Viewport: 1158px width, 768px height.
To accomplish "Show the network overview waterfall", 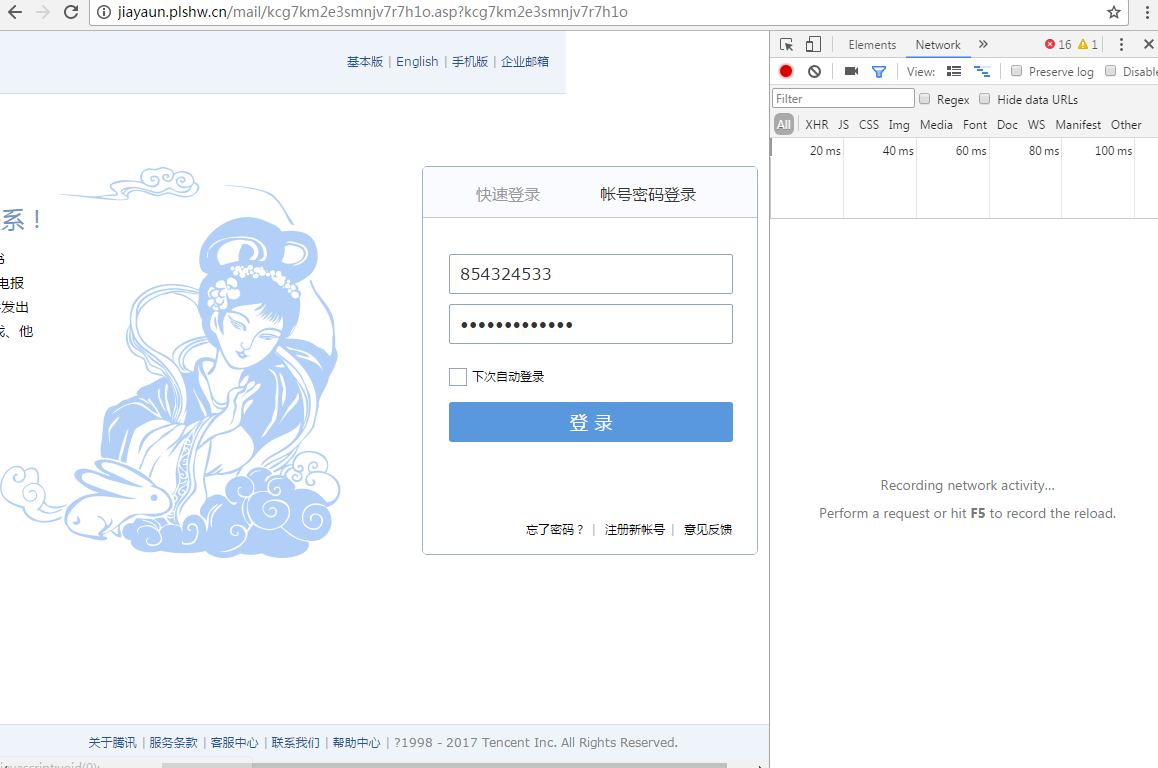I will pyautogui.click(x=981, y=71).
